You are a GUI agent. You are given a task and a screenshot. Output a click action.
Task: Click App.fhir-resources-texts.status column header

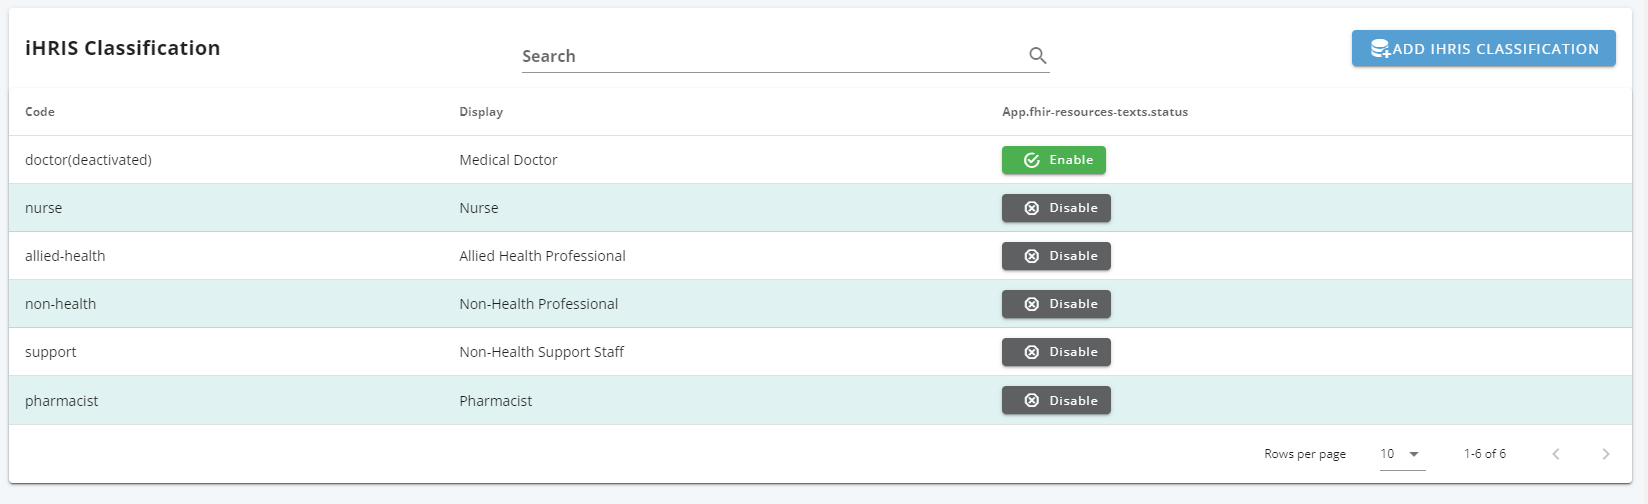1095,112
